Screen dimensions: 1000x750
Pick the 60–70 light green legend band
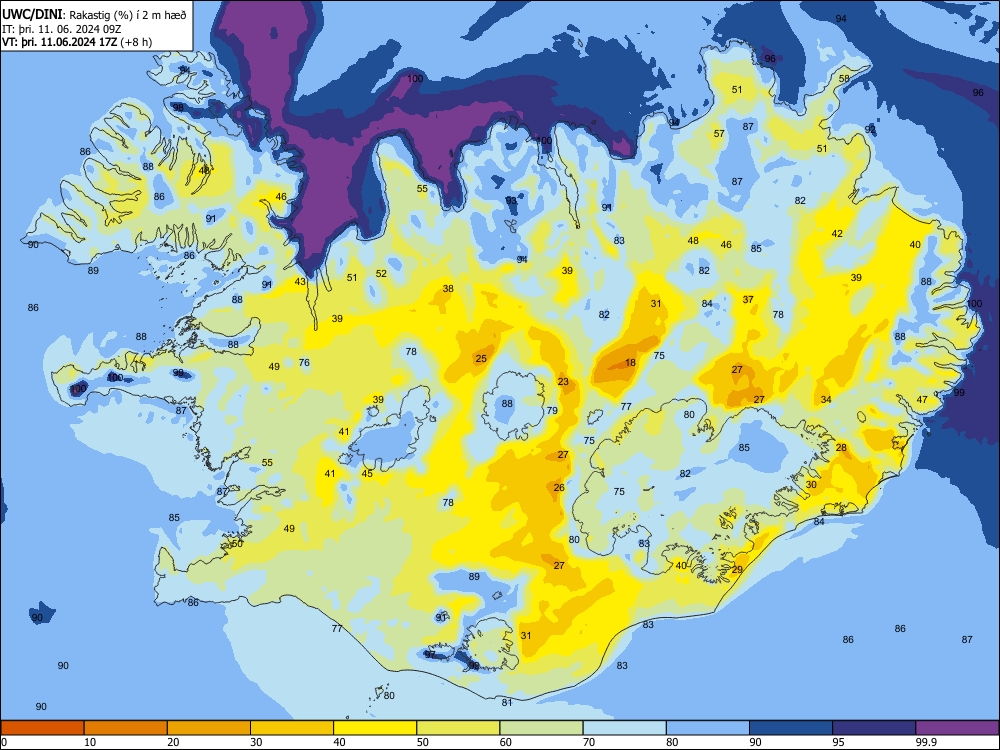541,728
